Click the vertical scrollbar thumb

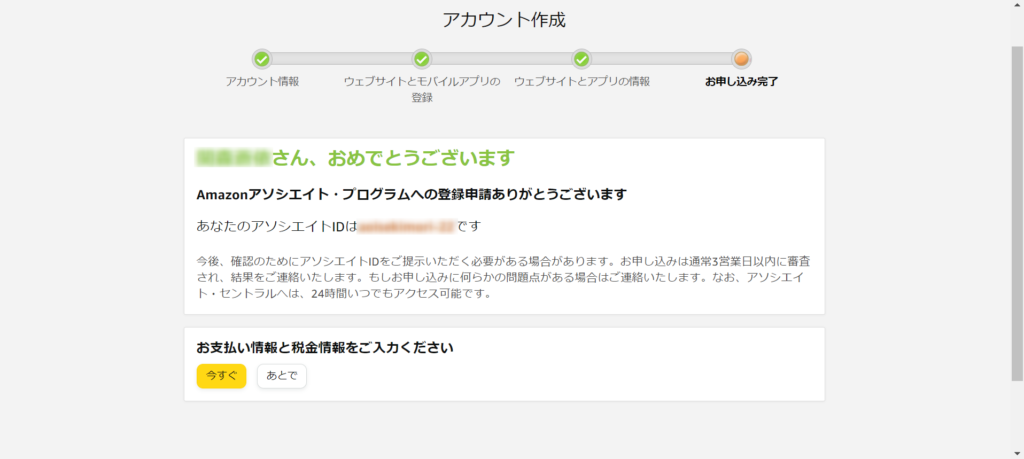point(1017,213)
